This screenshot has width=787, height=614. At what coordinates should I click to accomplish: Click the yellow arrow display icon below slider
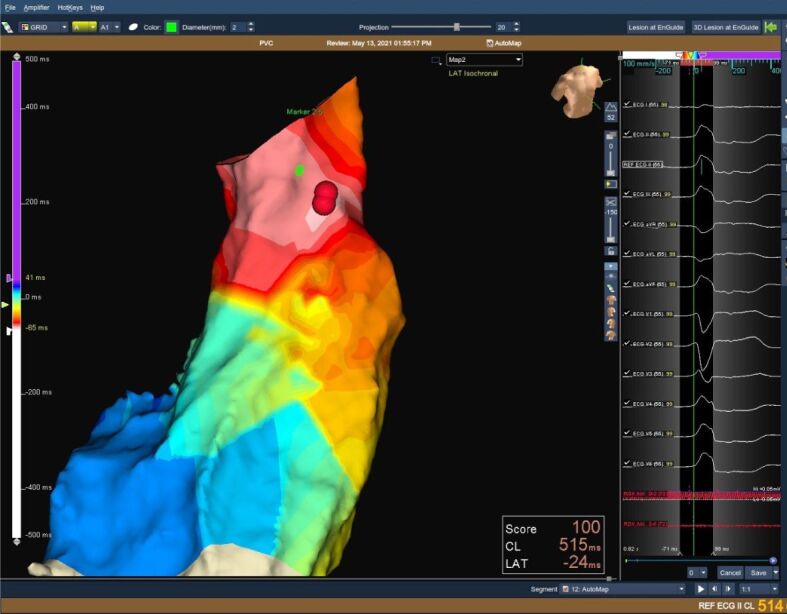[610, 184]
